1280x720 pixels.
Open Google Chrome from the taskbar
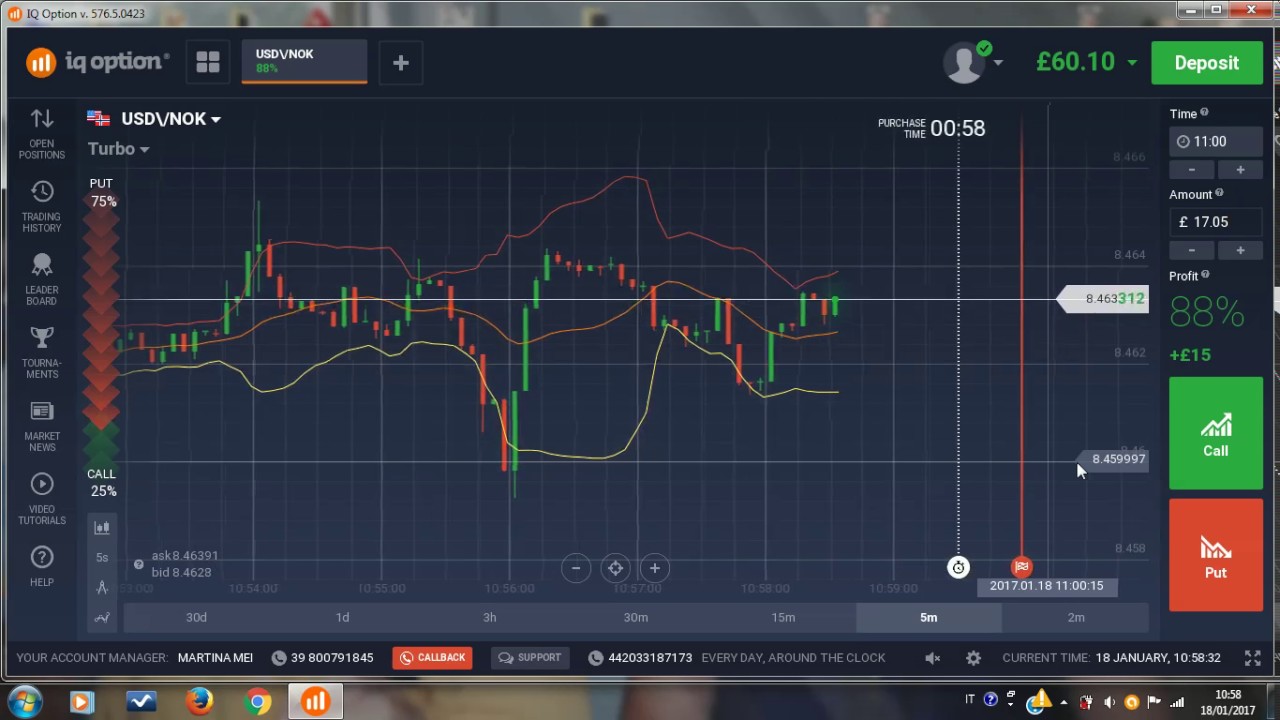click(x=258, y=702)
